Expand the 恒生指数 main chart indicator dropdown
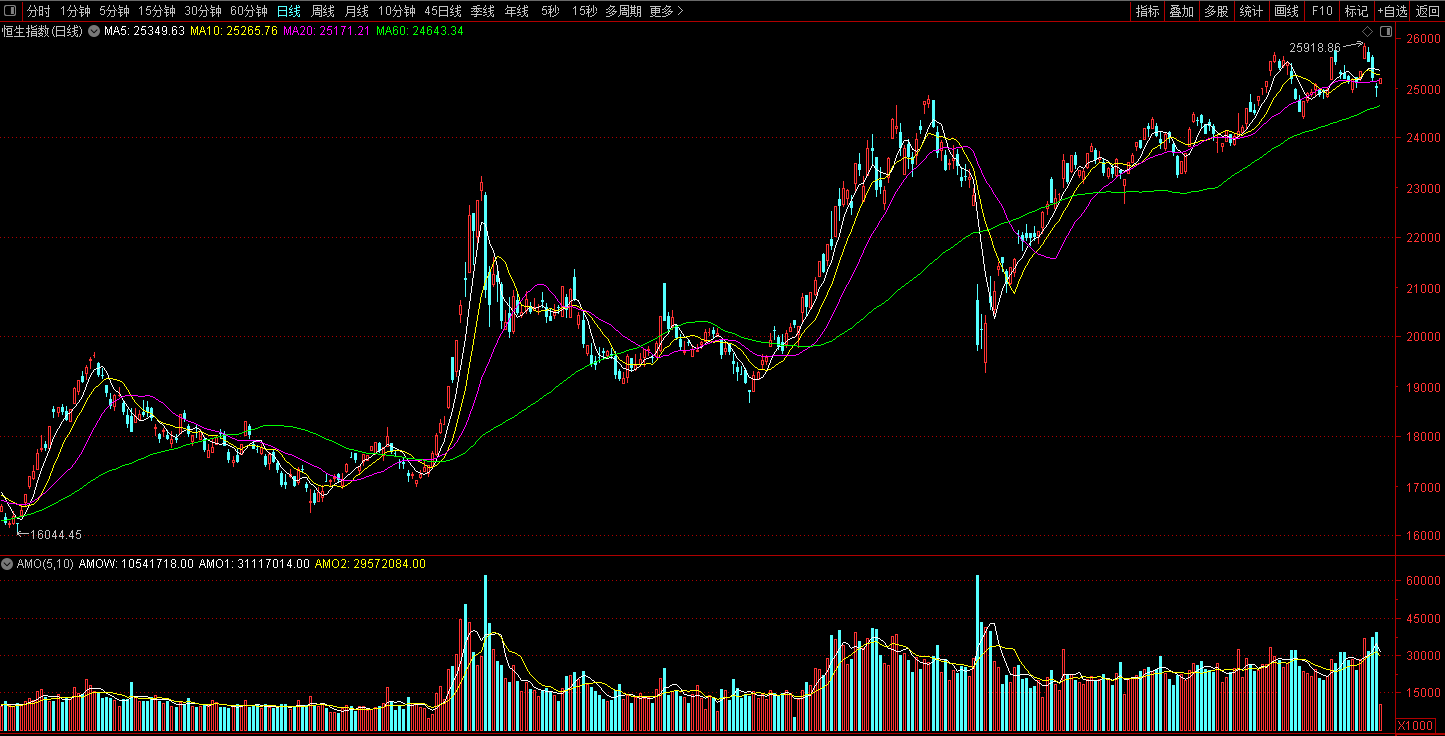This screenshot has height=736, width=1445. [x=95, y=32]
